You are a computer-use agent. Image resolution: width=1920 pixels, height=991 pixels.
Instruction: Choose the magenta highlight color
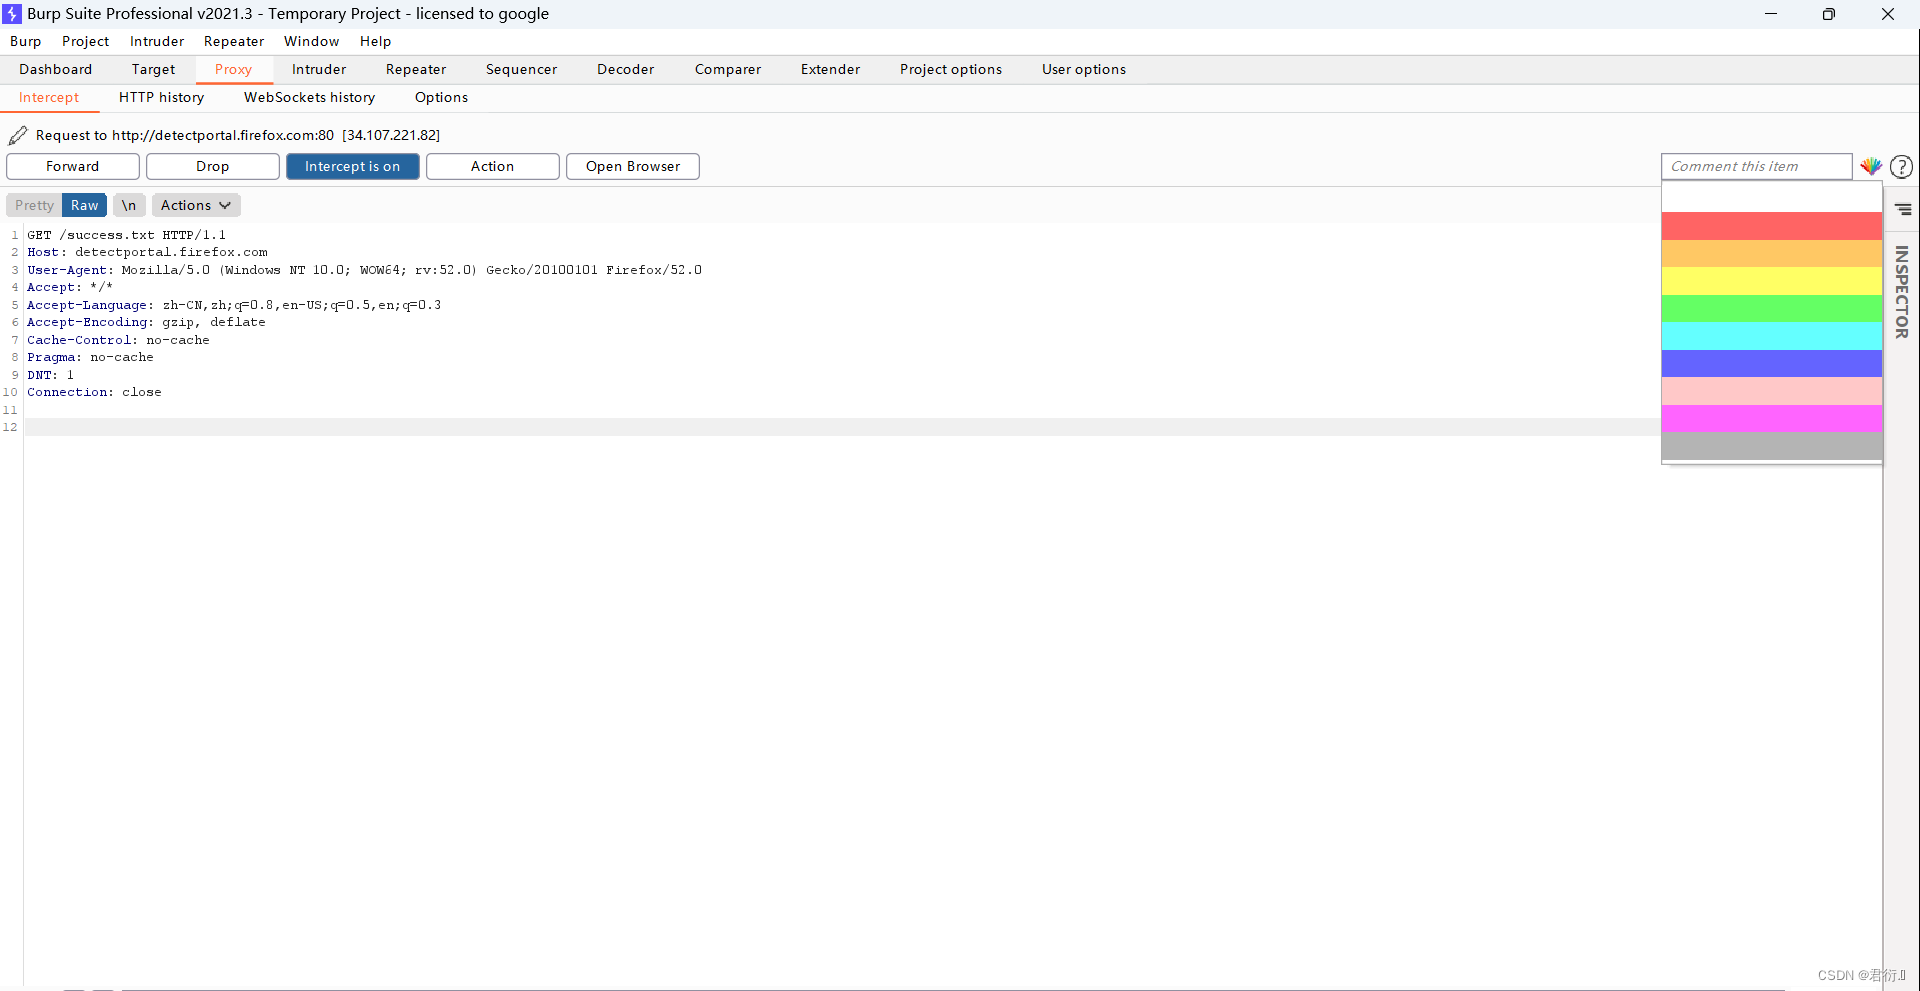tap(1771, 418)
